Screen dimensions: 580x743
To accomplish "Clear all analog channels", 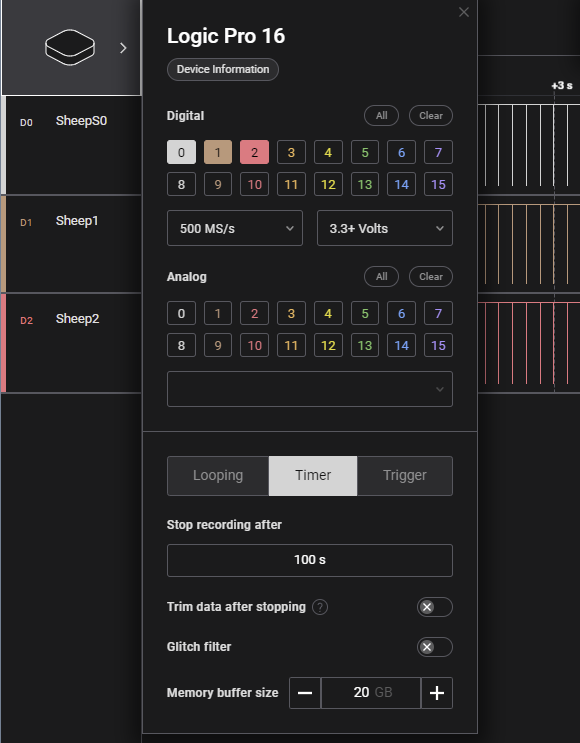I will [431, 277].
